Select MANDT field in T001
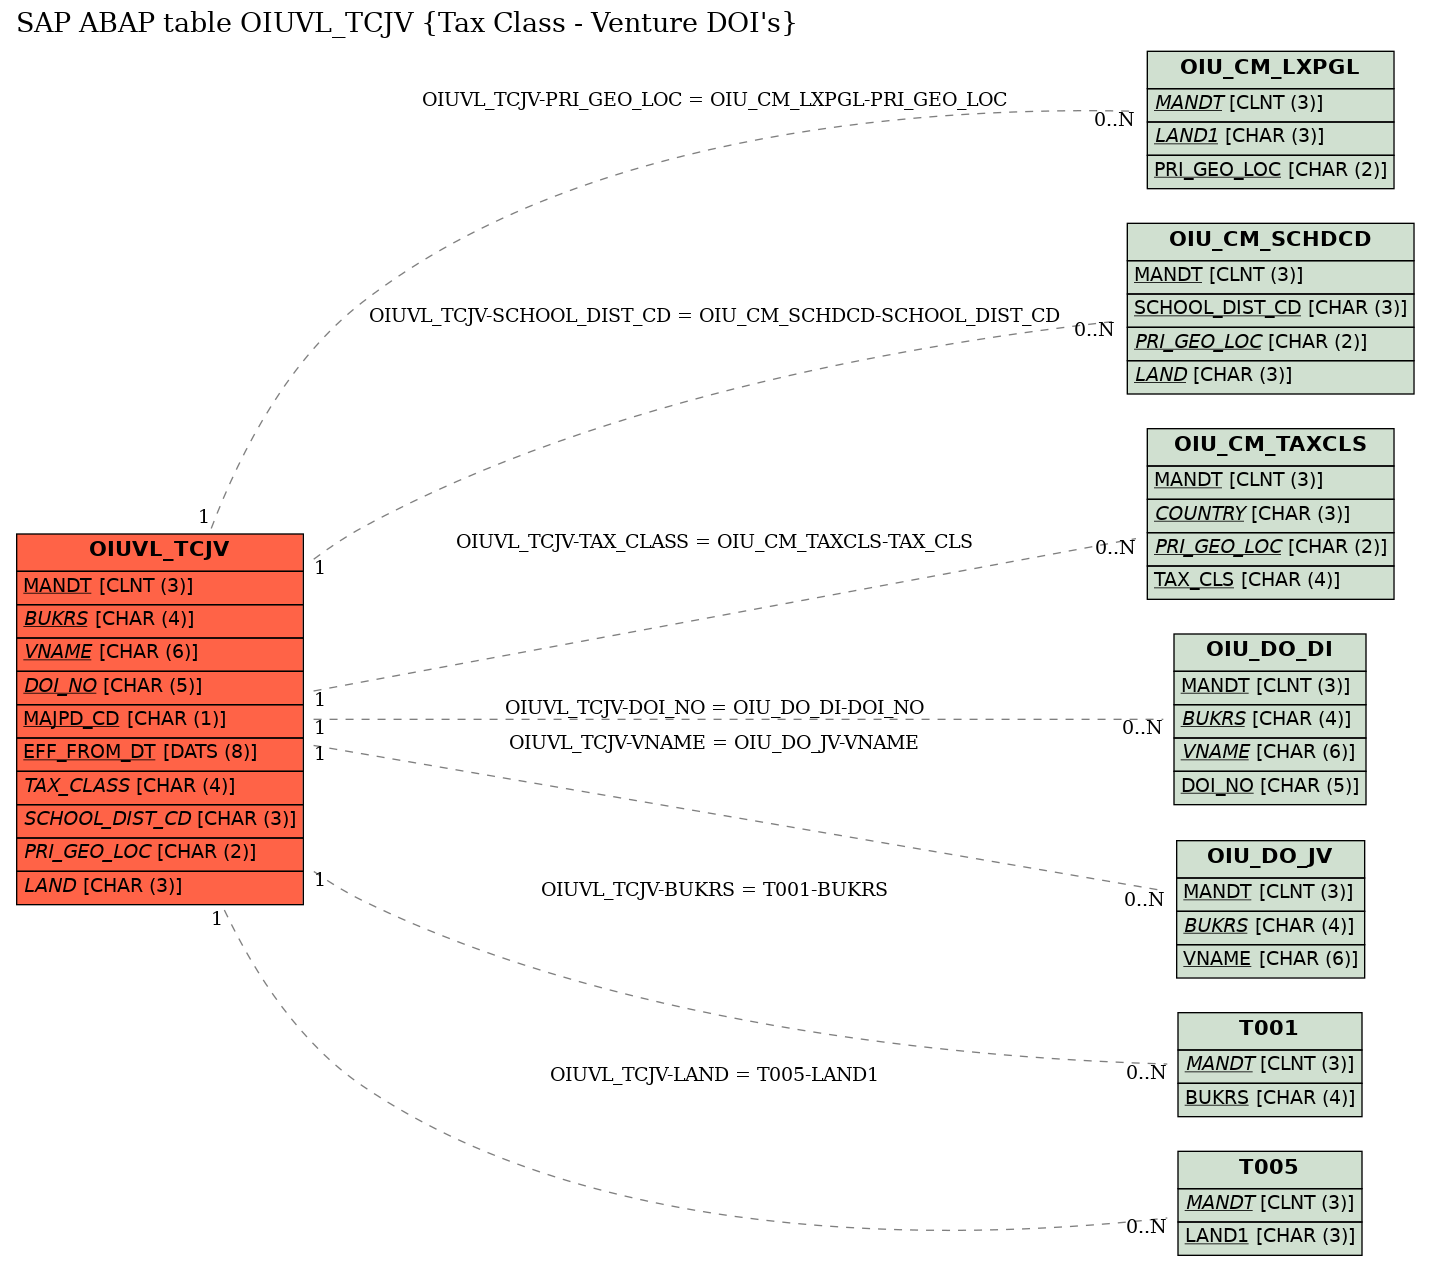 [x=1270, y=1065]
